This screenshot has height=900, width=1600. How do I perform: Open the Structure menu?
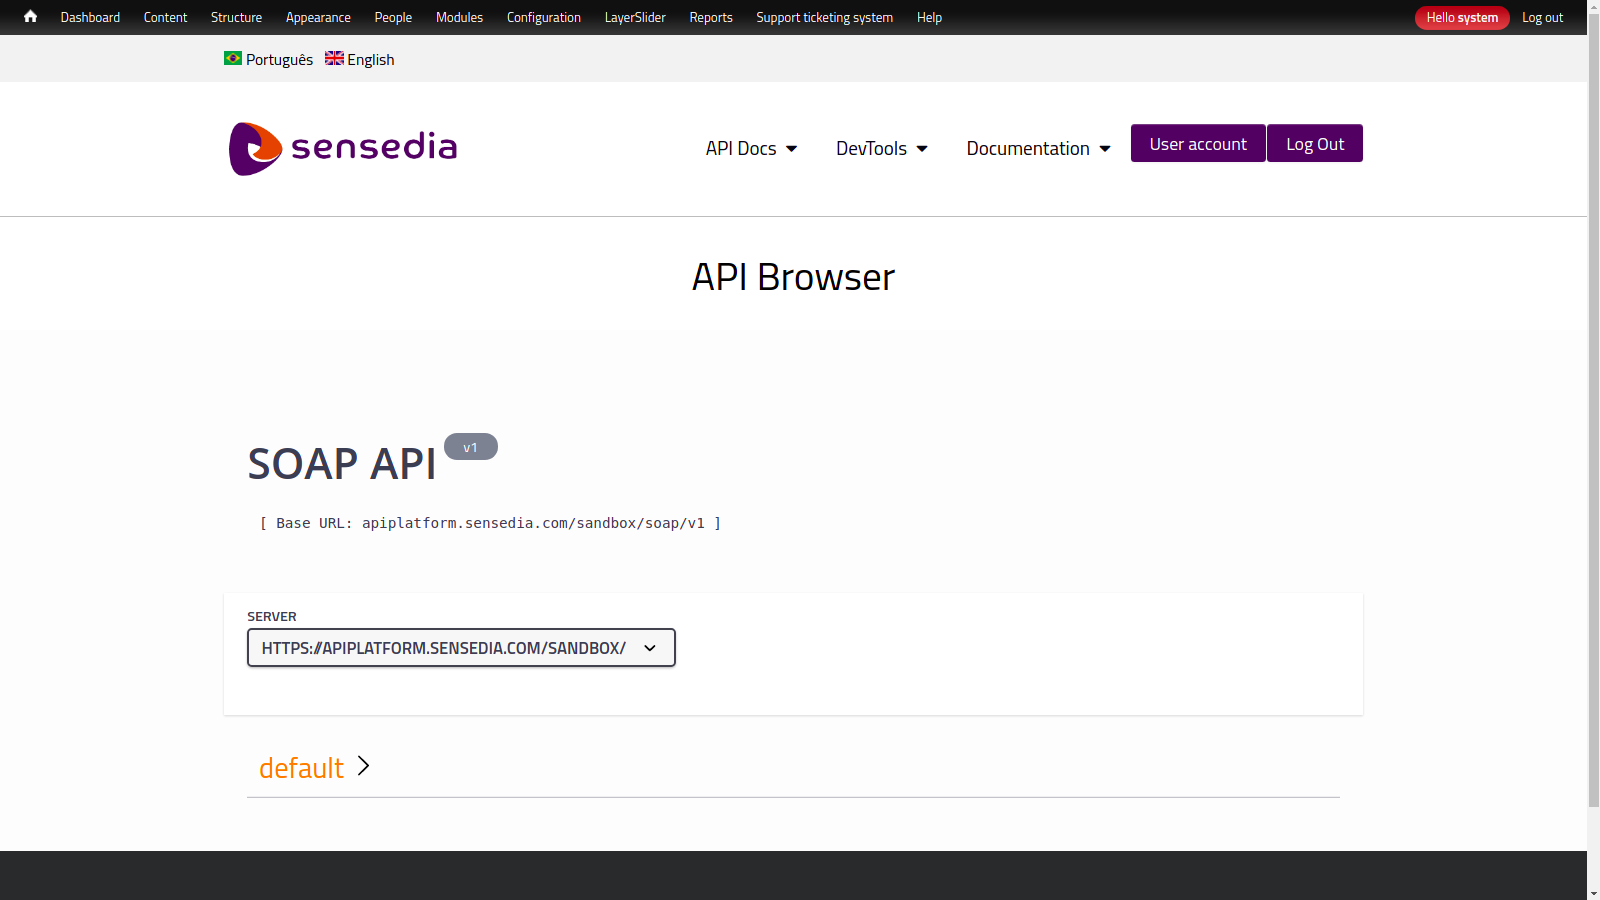[236, 17]
